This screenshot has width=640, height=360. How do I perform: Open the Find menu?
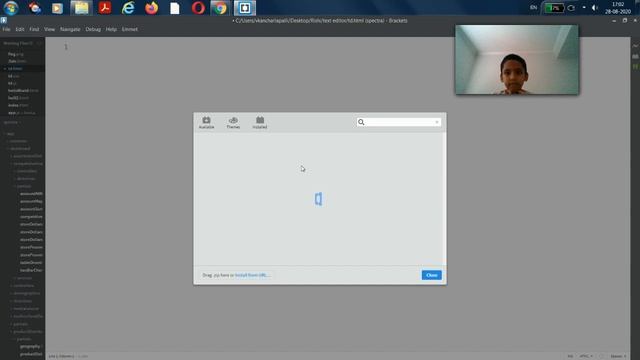tap(34, 29)
